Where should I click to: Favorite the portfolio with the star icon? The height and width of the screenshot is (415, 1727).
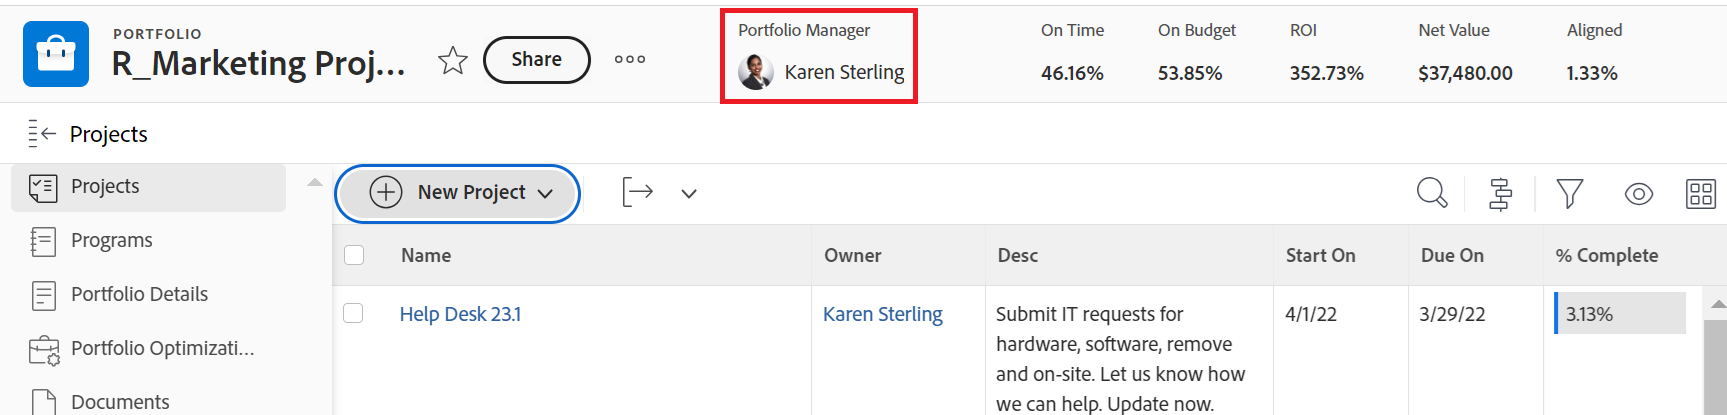click(x=453, y=60)
